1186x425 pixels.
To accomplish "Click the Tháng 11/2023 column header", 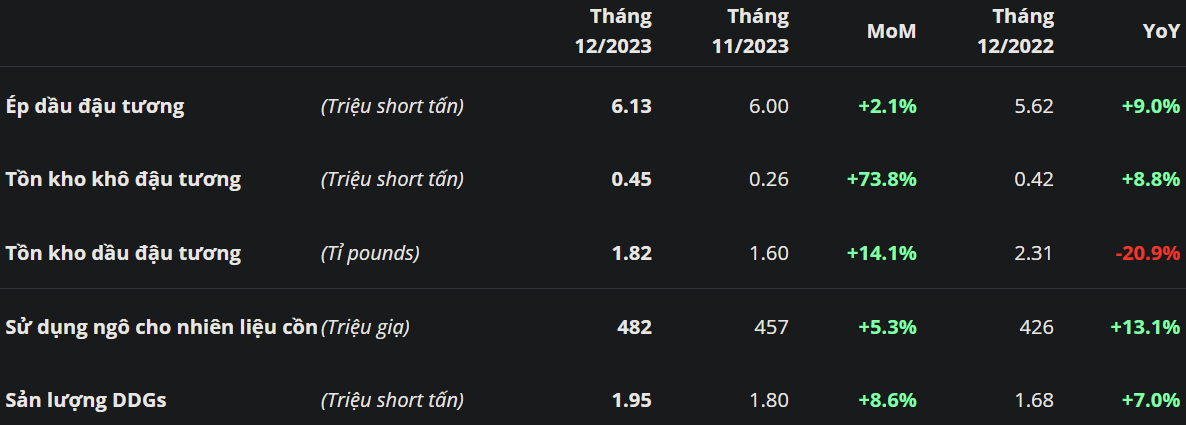I will [x=750, y=31].
